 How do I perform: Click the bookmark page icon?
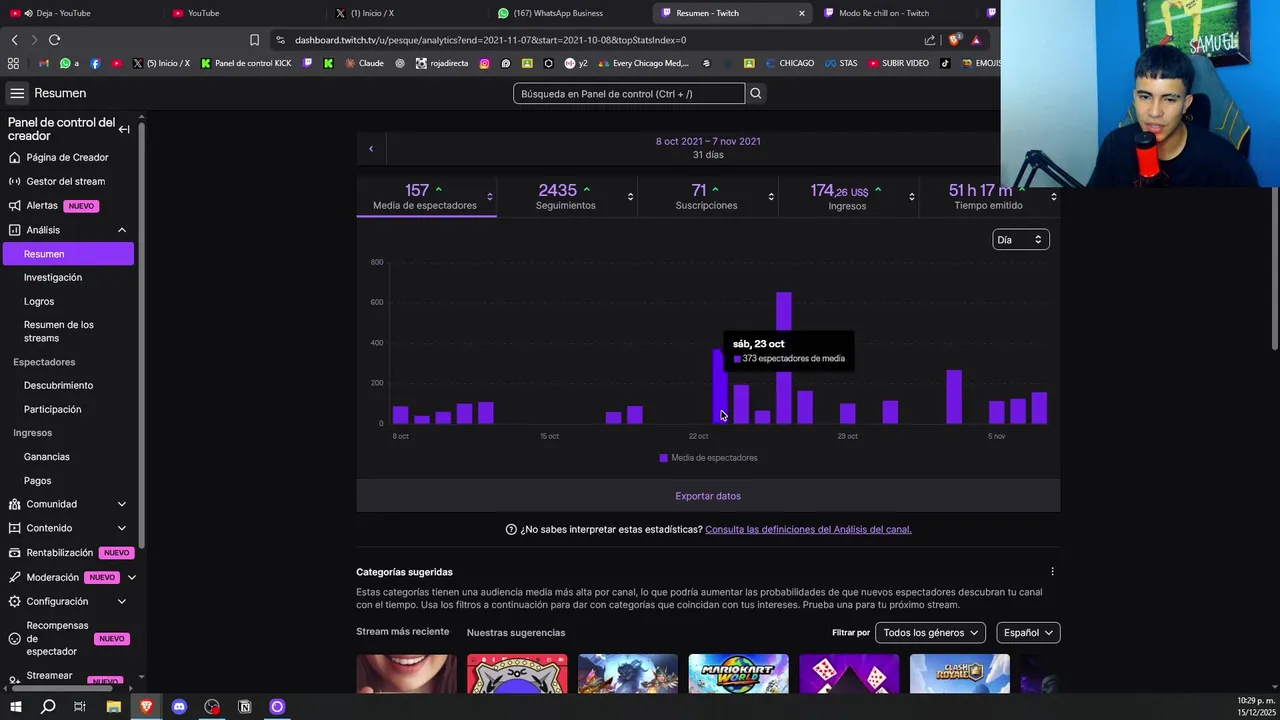(x=254, y=40)
